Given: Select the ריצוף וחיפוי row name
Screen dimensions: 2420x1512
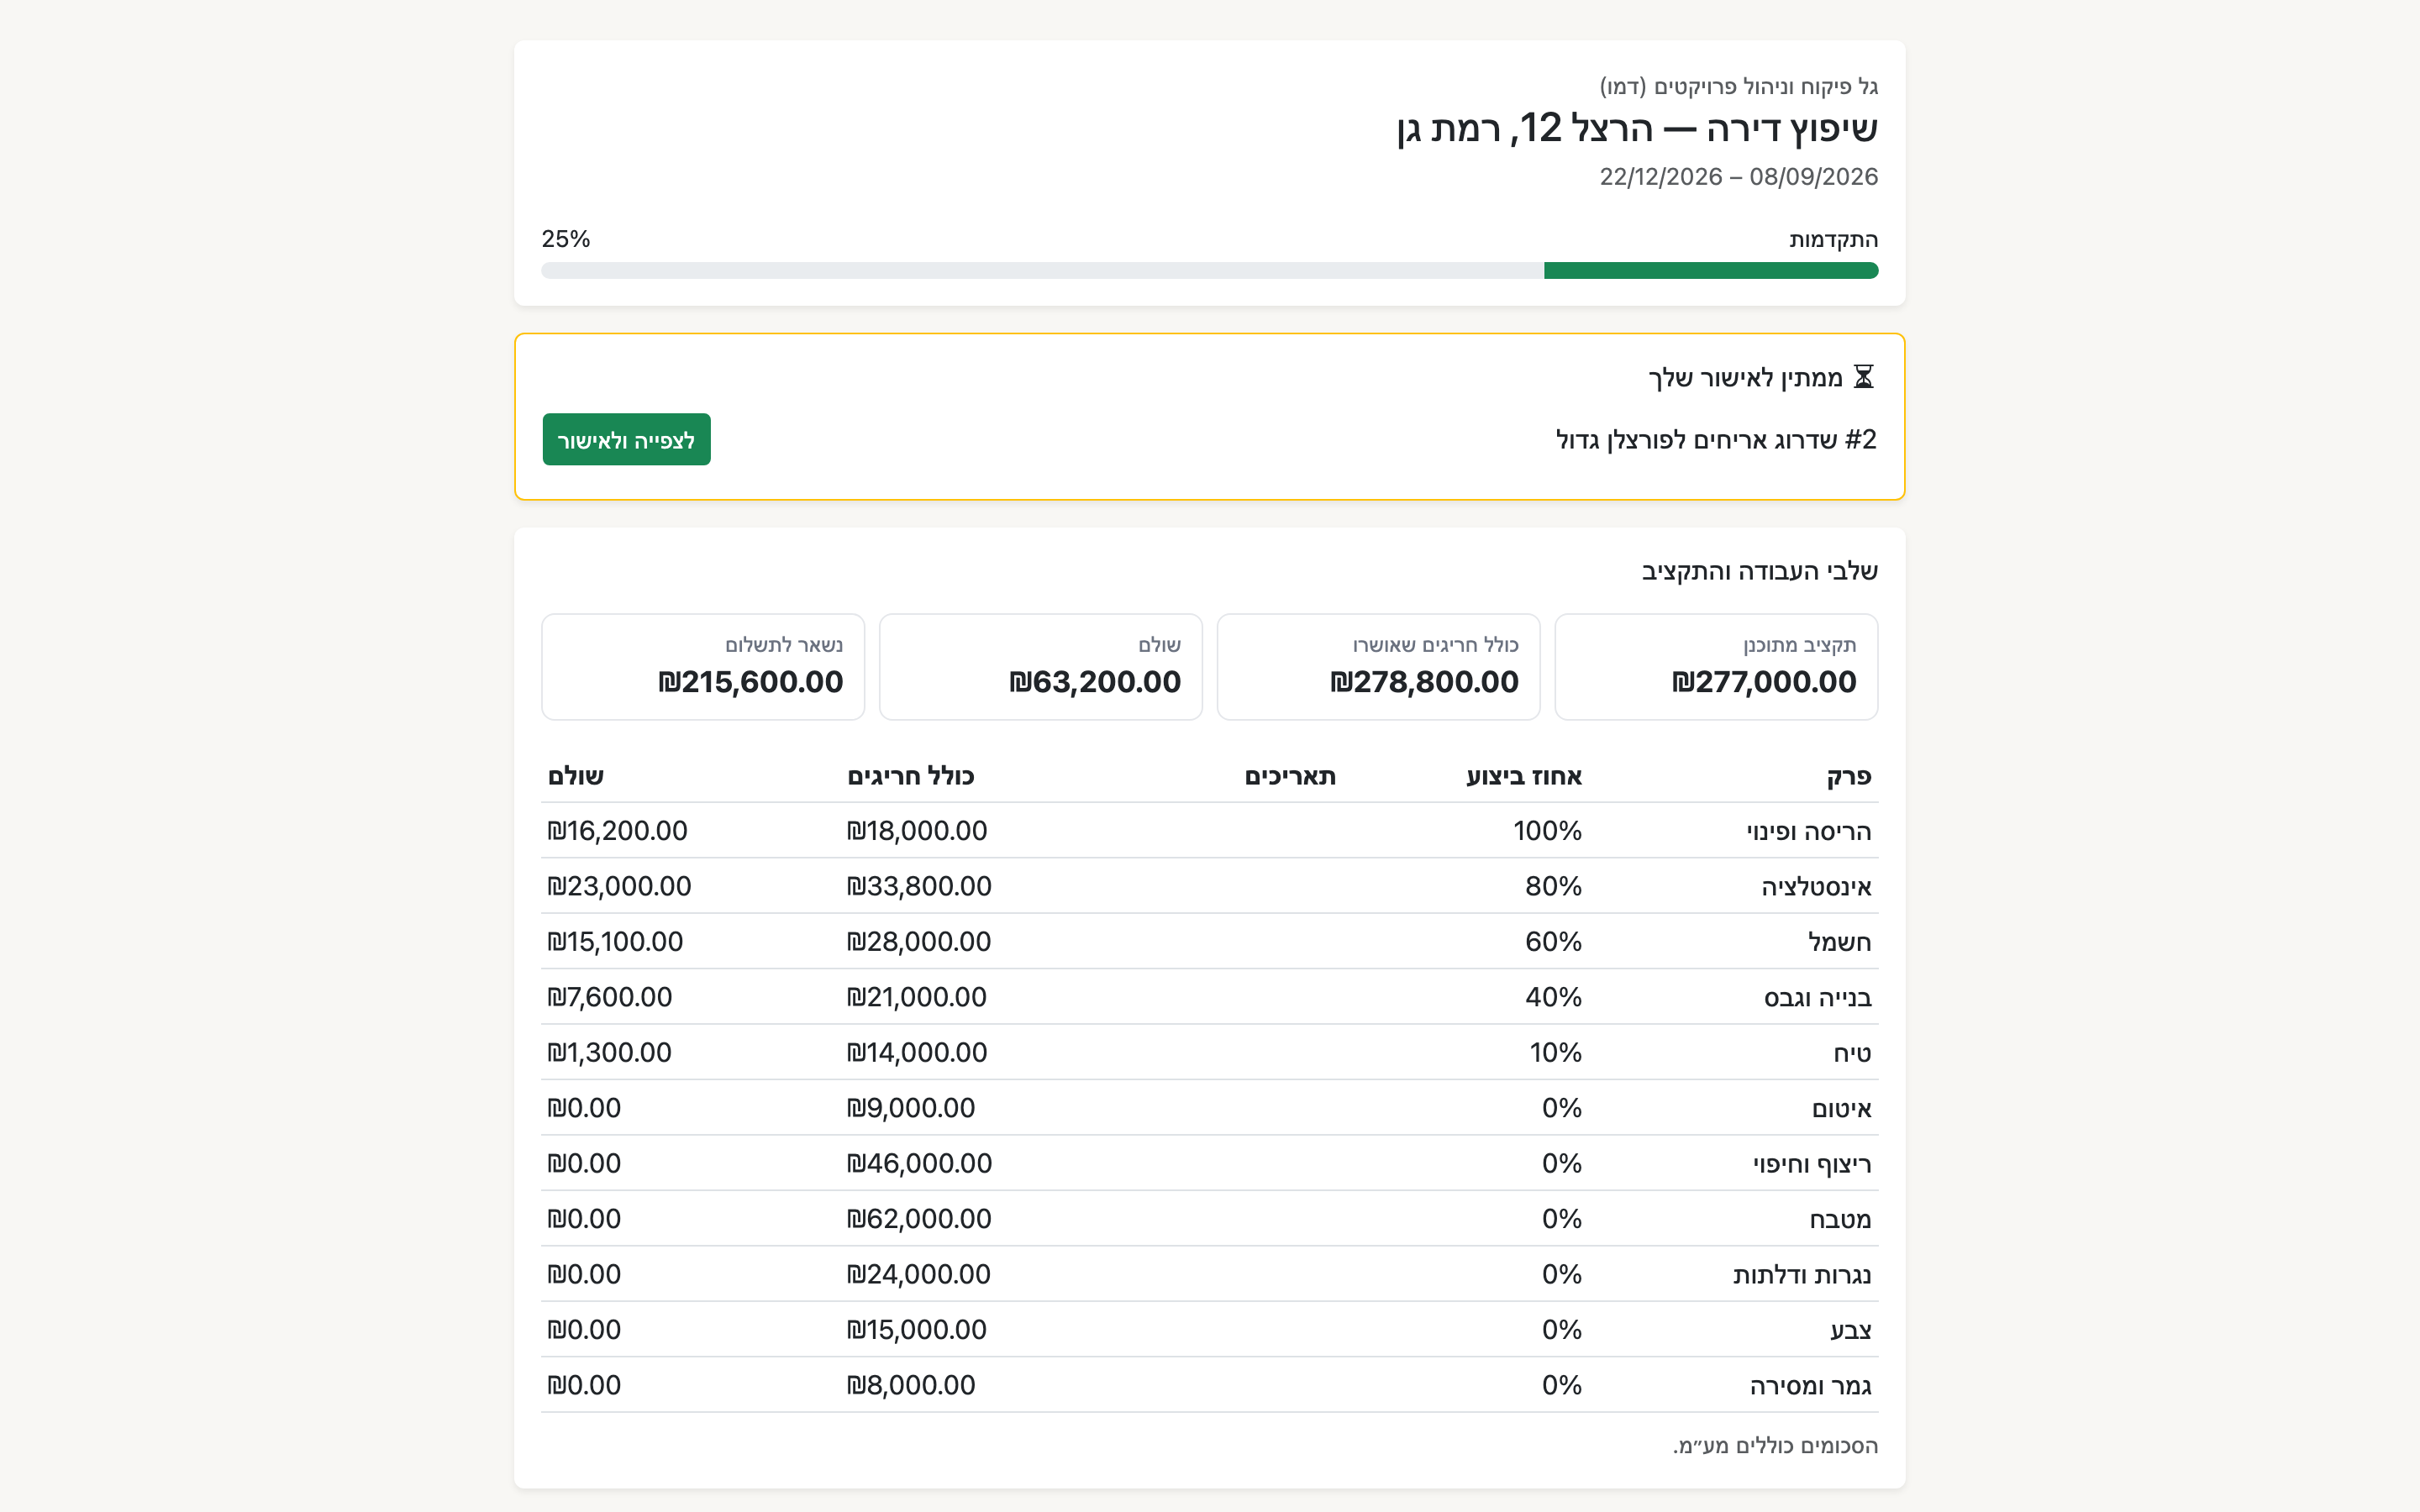Looking at the screenshot, I should coord(1811,1164).
